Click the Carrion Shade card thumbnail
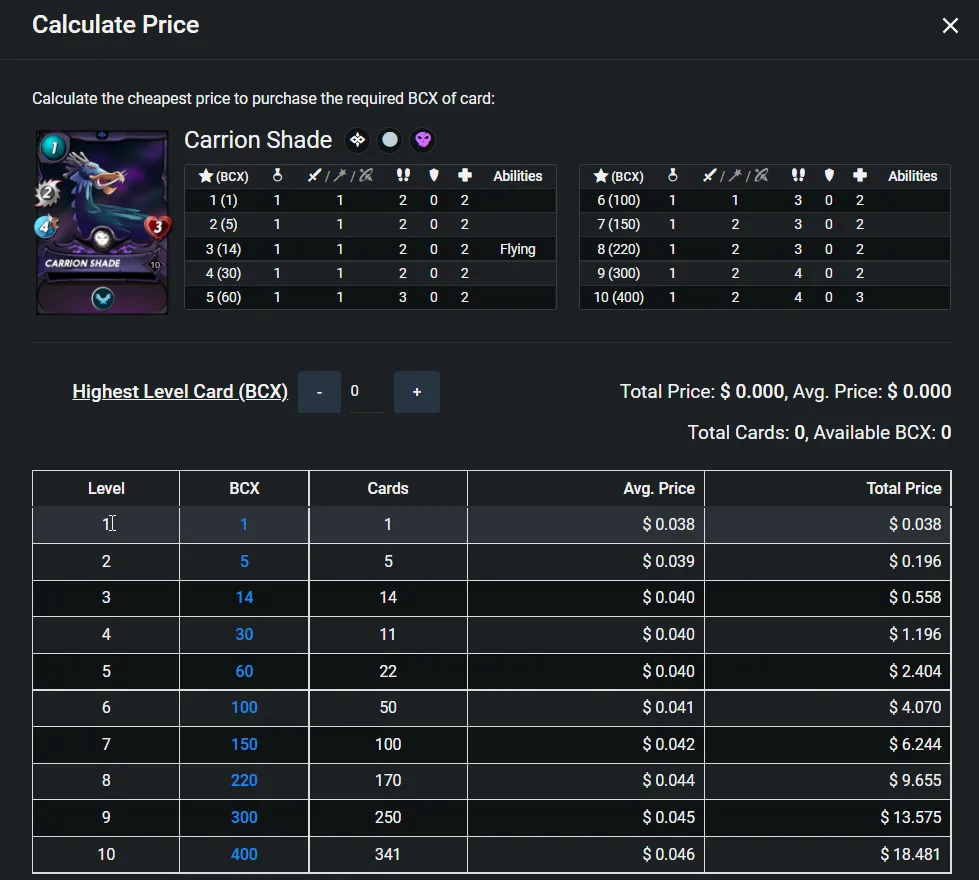The width and height of the screenshot is (979, 880). [x=102, y=222]
